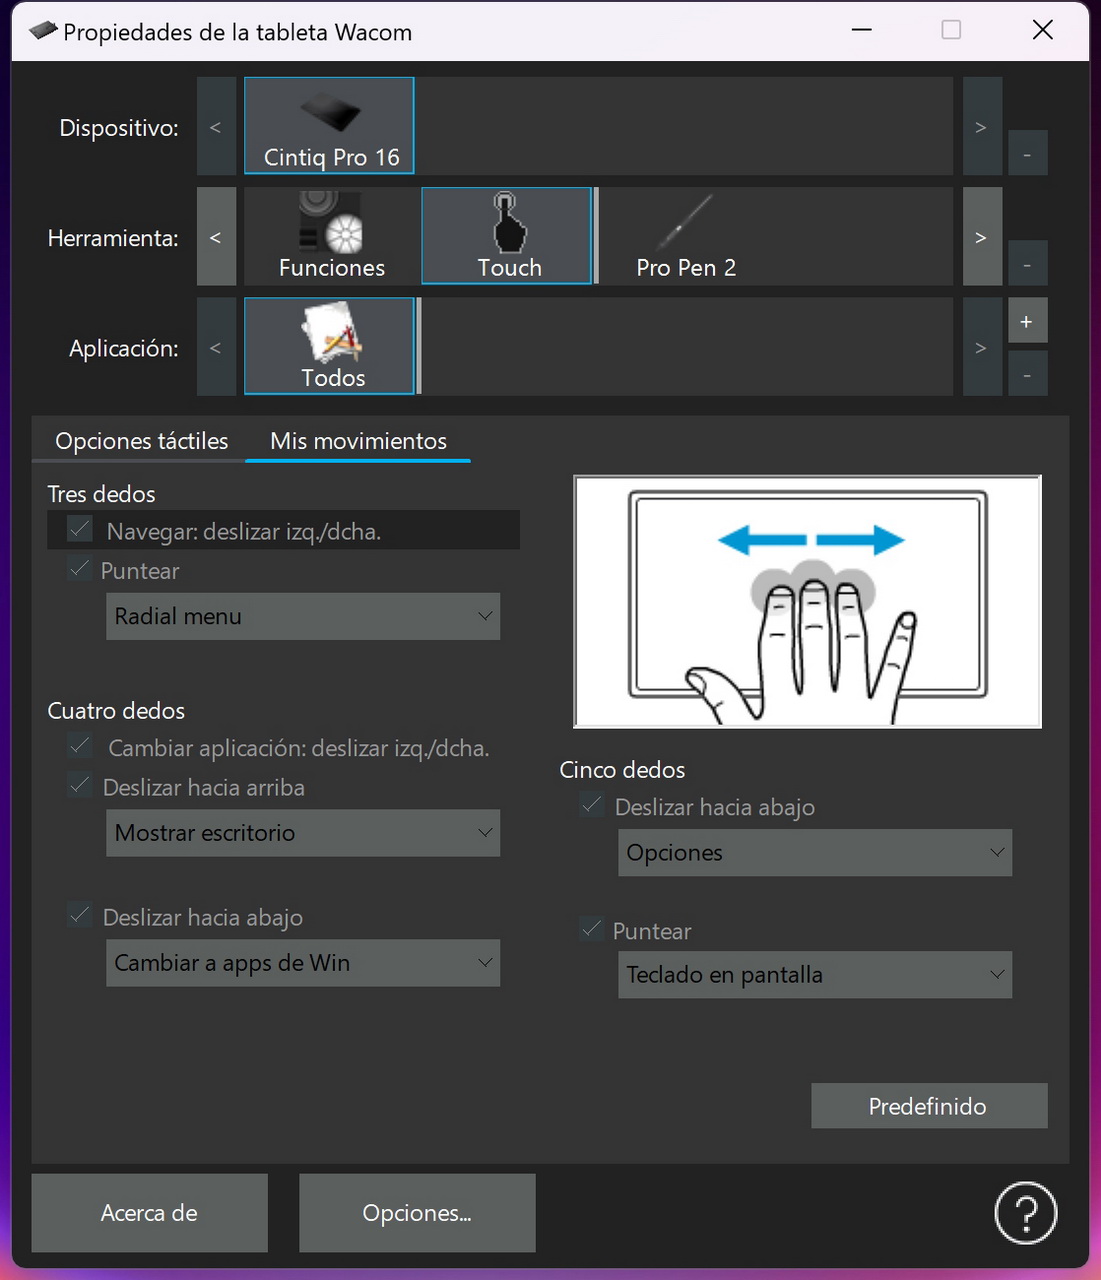Toggle Deslizar hacia abajo under Cinco dedos
The width and height of the screenshot is (1101, 1280).
coord(592,805)
